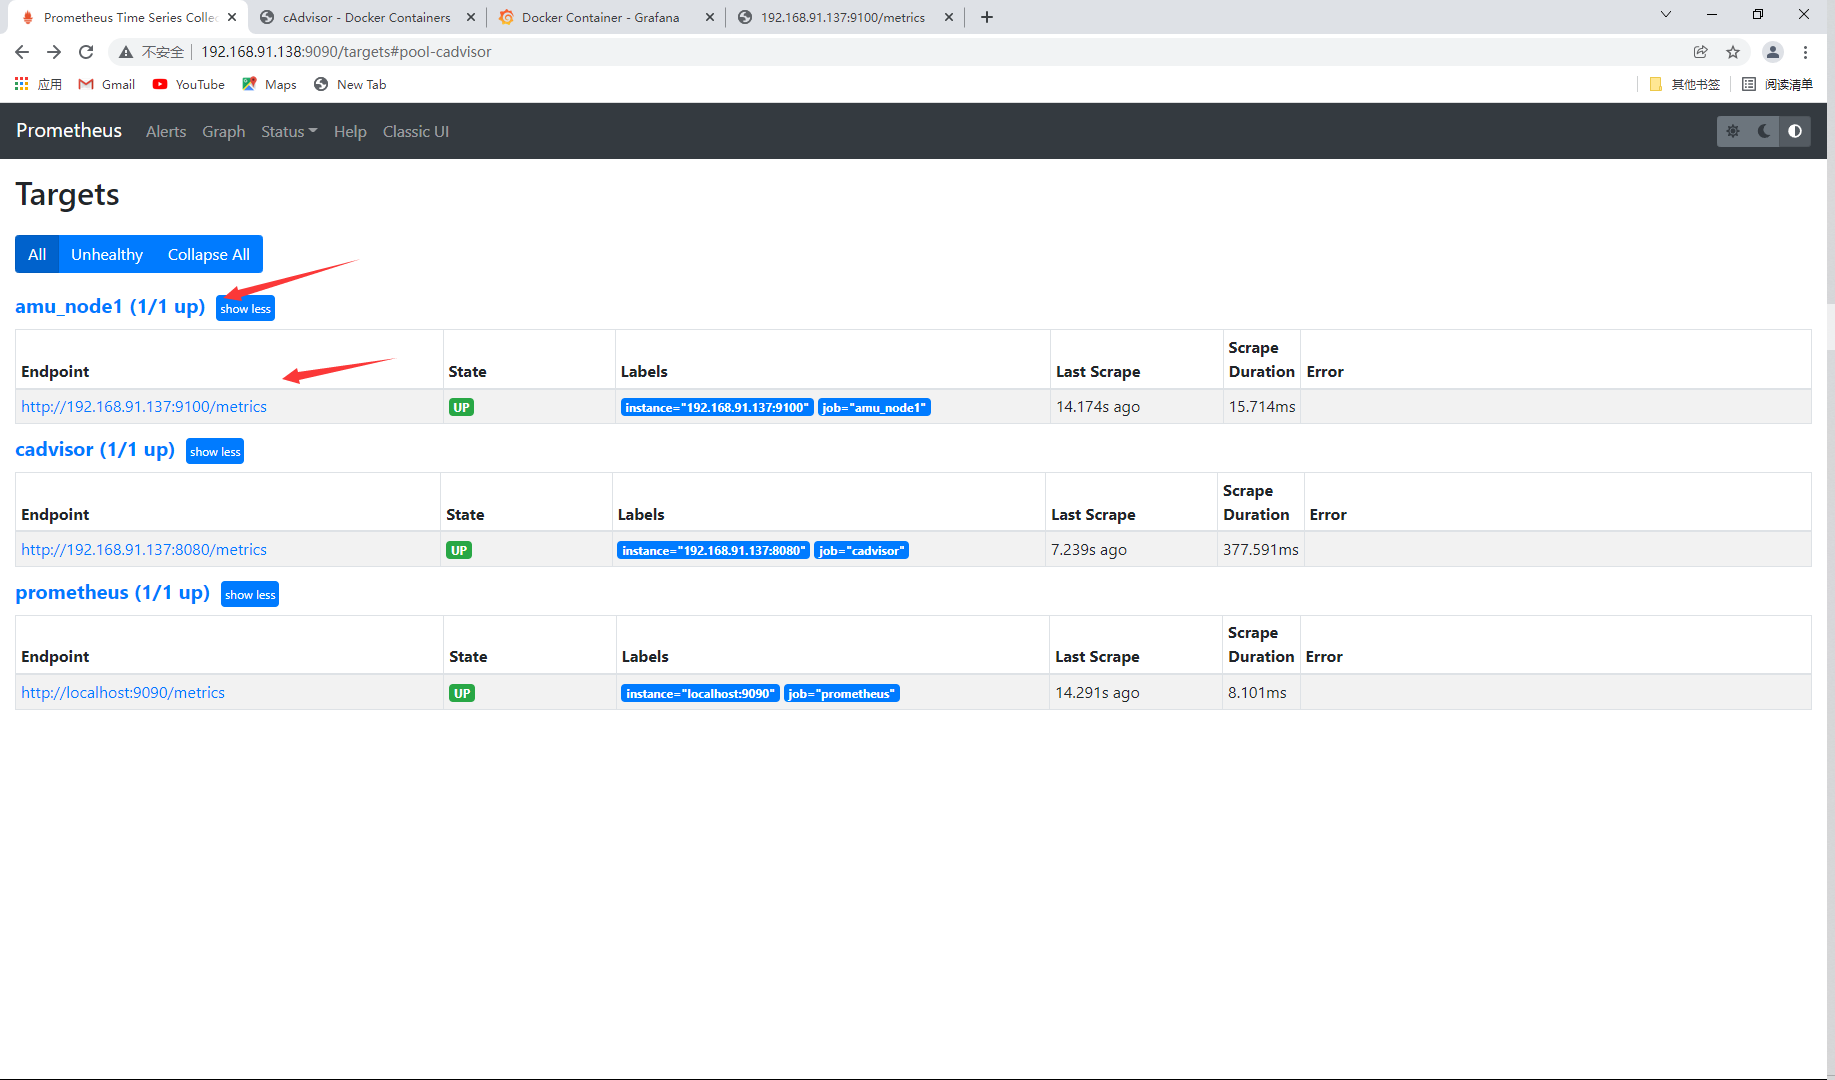Viewport: 1835px width, 1080px height.
Task: Open the Graph page
Action: point(224,131)
